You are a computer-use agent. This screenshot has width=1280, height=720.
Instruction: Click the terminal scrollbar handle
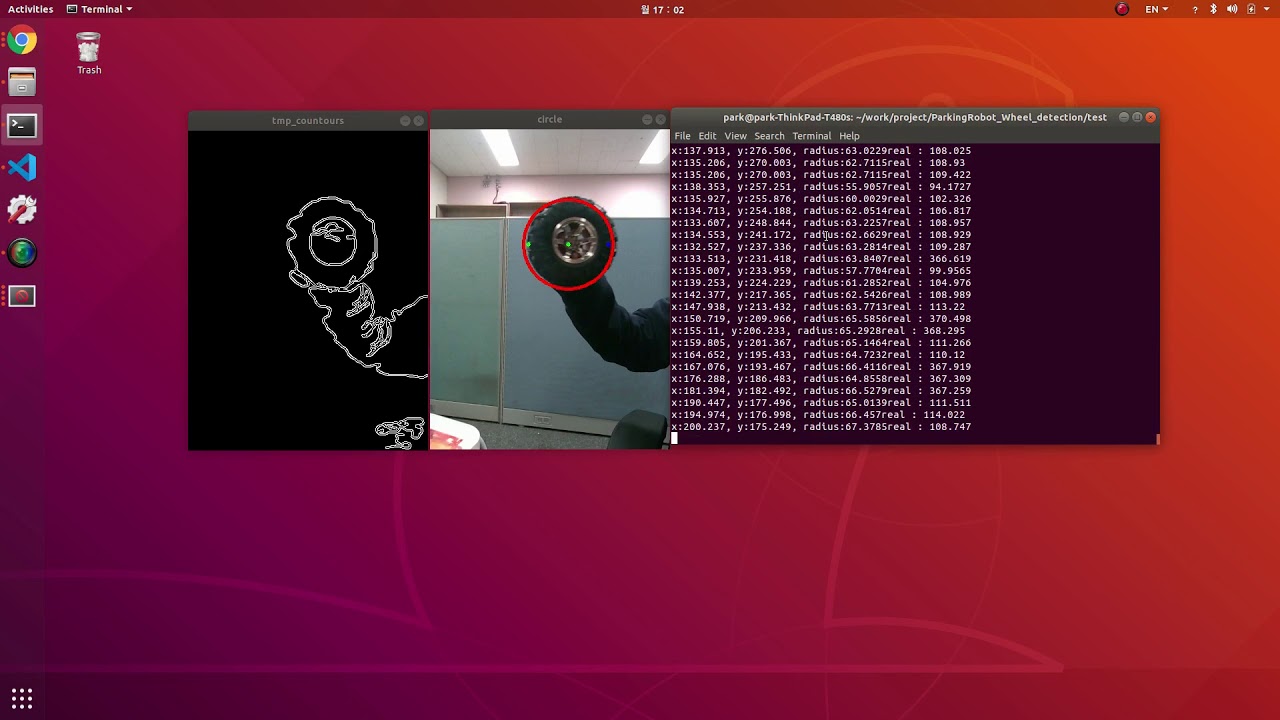[1158, 438]
